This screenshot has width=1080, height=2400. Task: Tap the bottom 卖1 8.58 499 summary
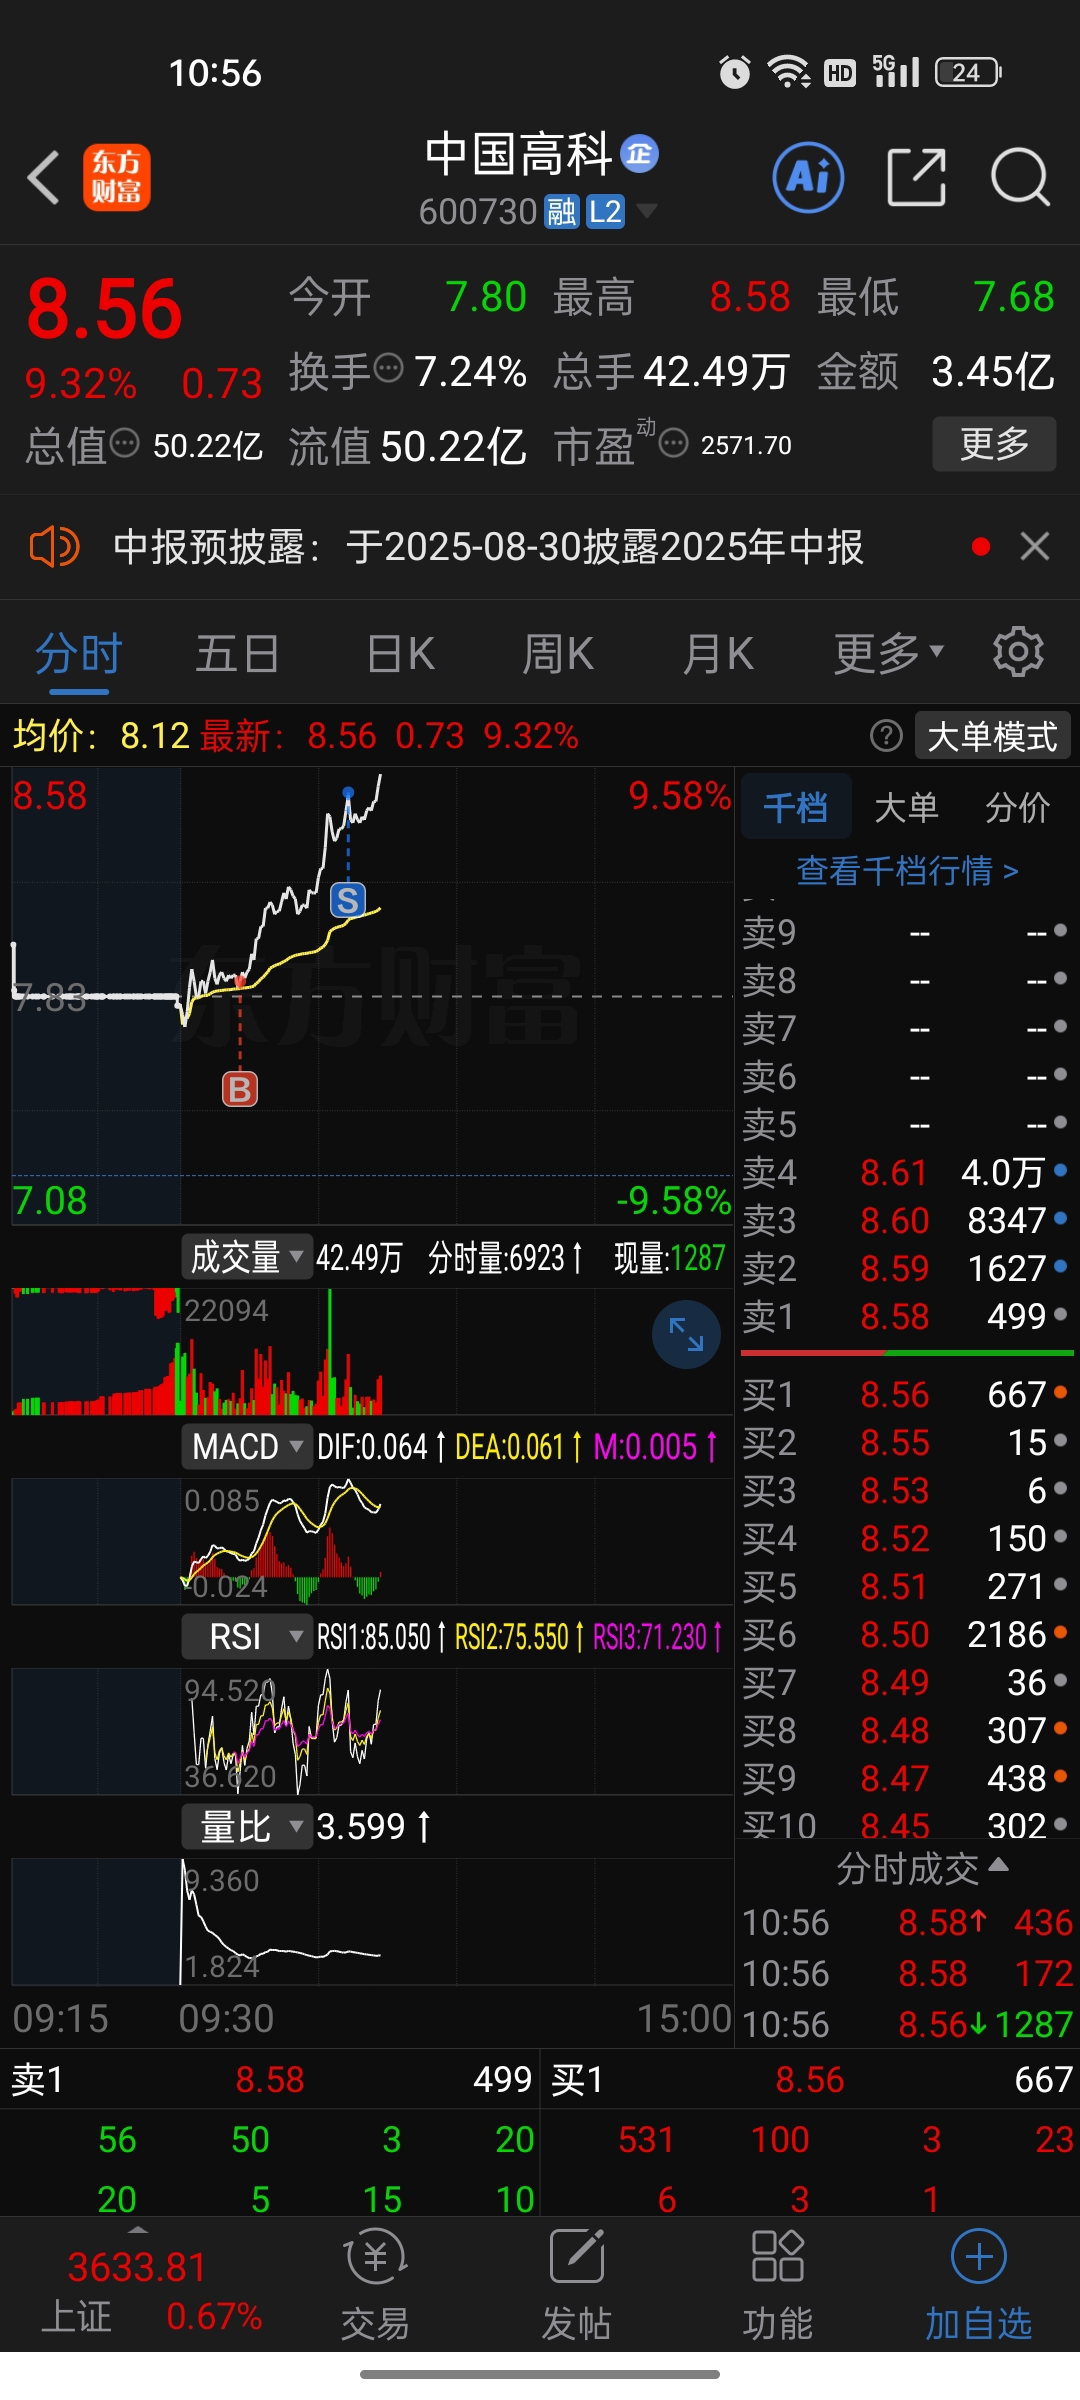(270, 2080)
